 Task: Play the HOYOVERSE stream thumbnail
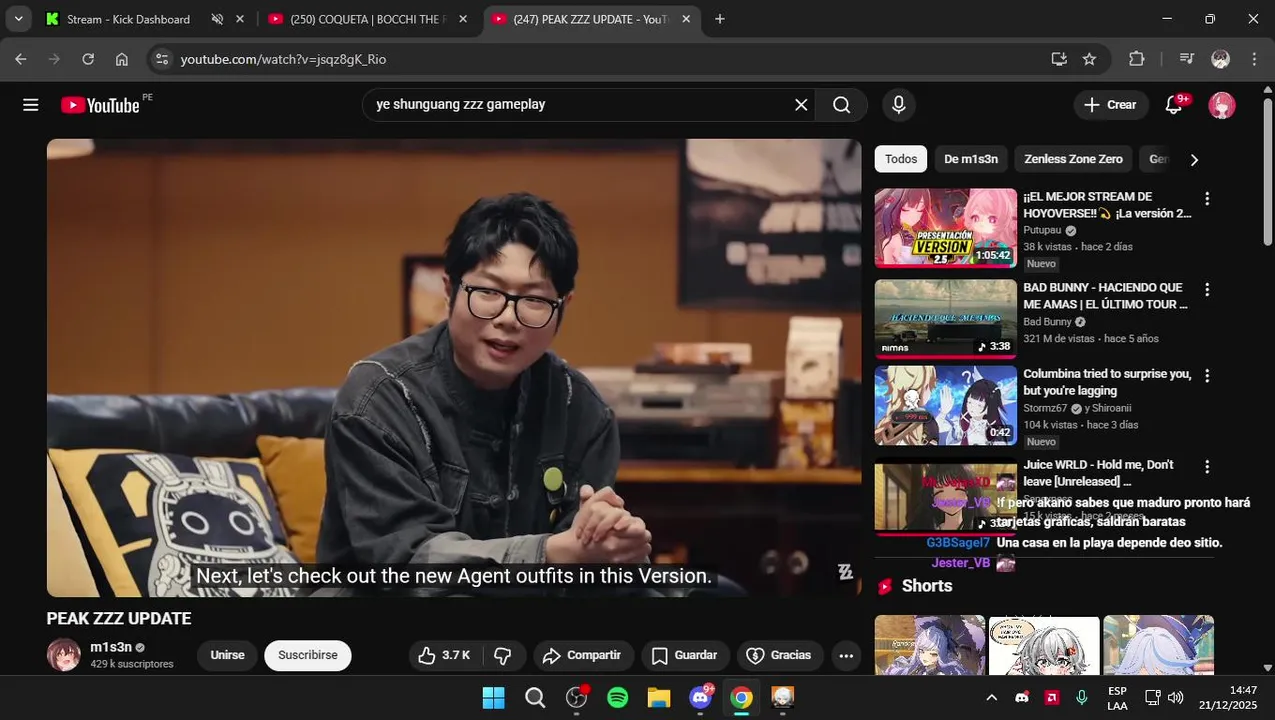tap(945, 228)
